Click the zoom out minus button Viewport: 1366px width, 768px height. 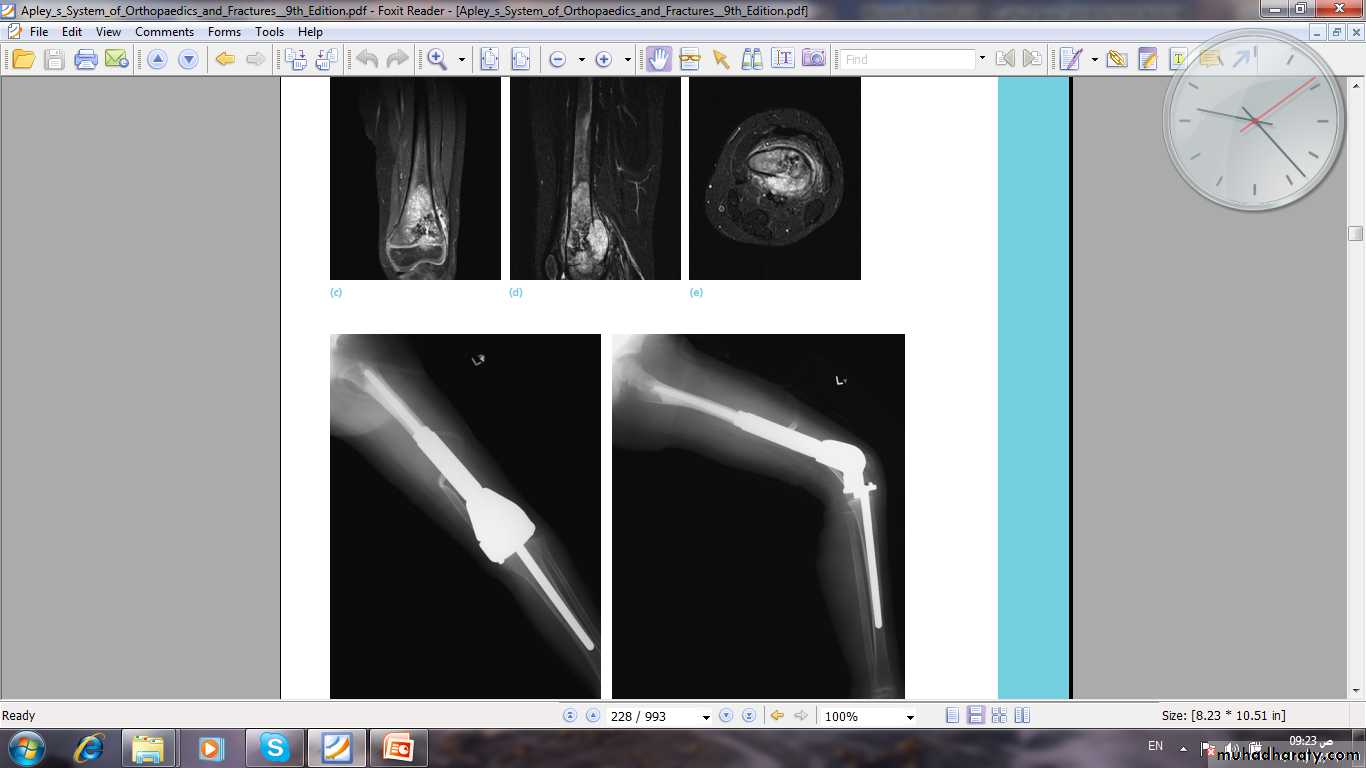pyautogui.click(x=557, y=60)
